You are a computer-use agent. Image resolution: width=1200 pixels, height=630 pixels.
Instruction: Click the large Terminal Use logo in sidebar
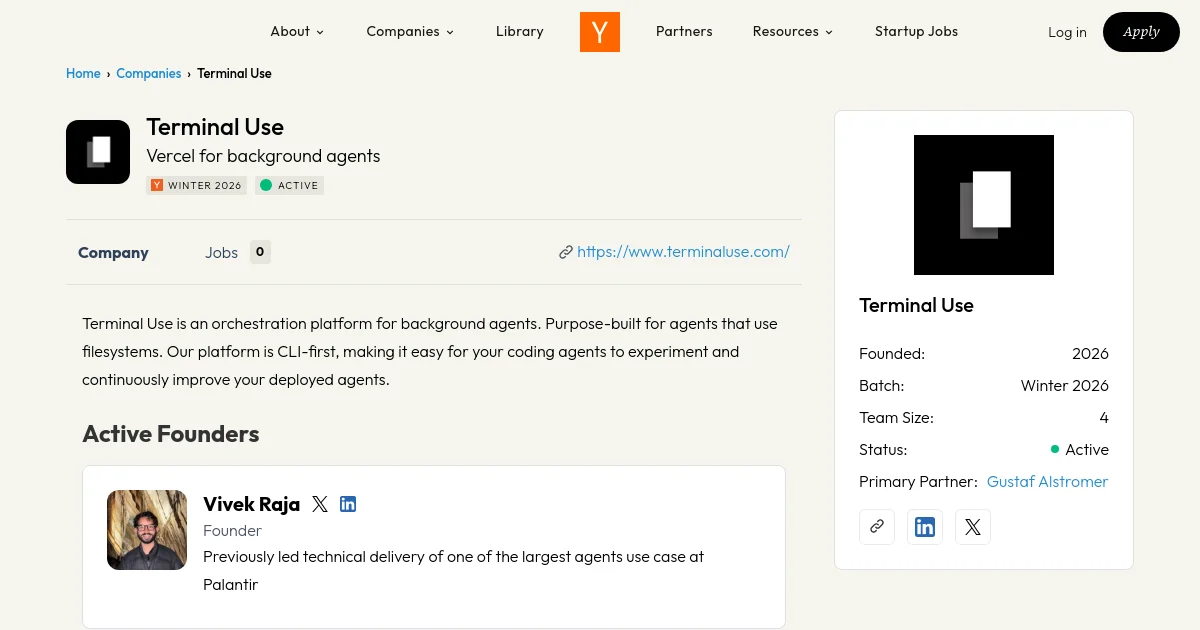pyautogui.click(x=984, y=205)
